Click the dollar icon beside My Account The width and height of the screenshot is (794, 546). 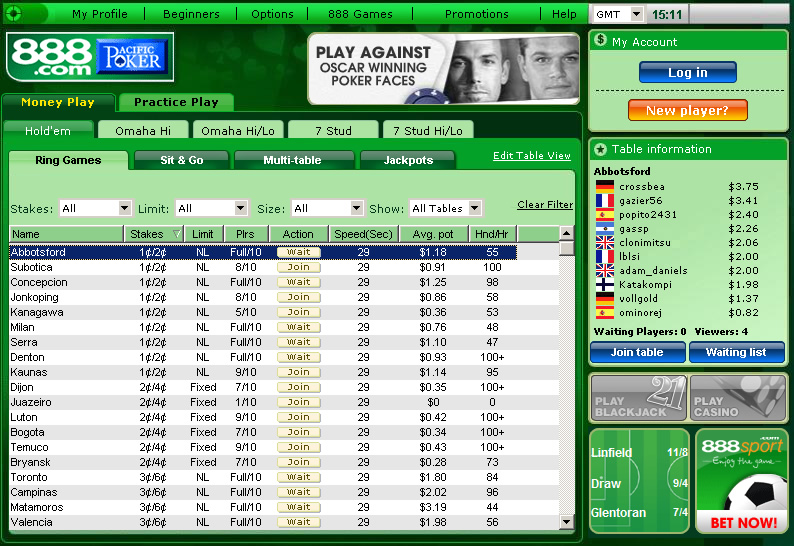tap(601, 40)
